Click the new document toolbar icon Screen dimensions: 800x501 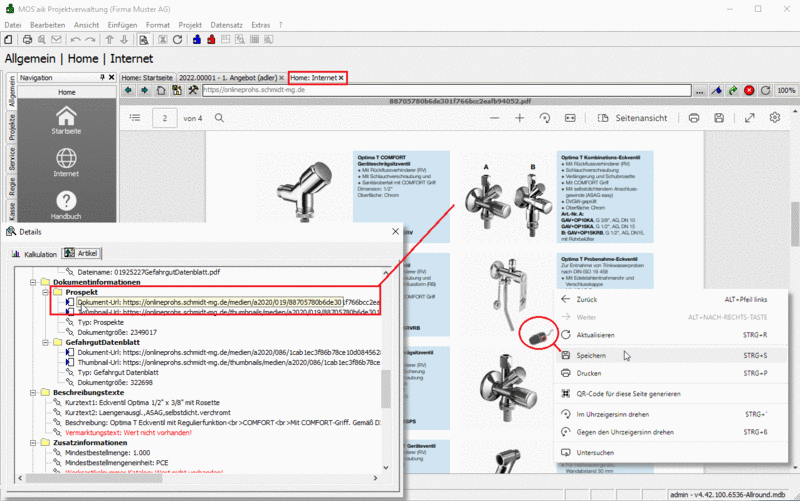[8, 39]
